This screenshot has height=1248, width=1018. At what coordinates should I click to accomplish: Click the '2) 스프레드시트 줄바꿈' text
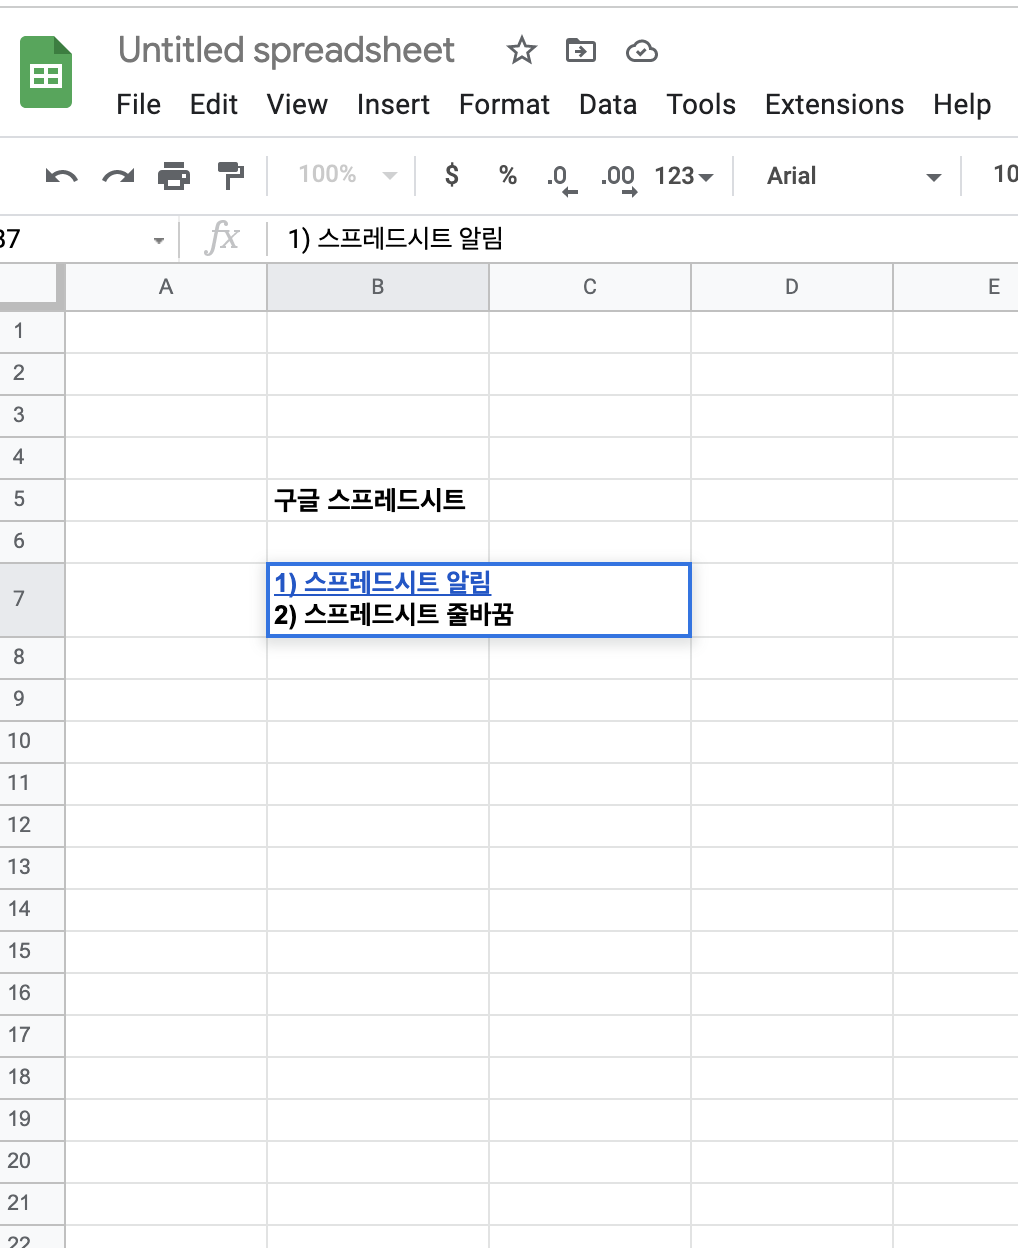(393, 614)
